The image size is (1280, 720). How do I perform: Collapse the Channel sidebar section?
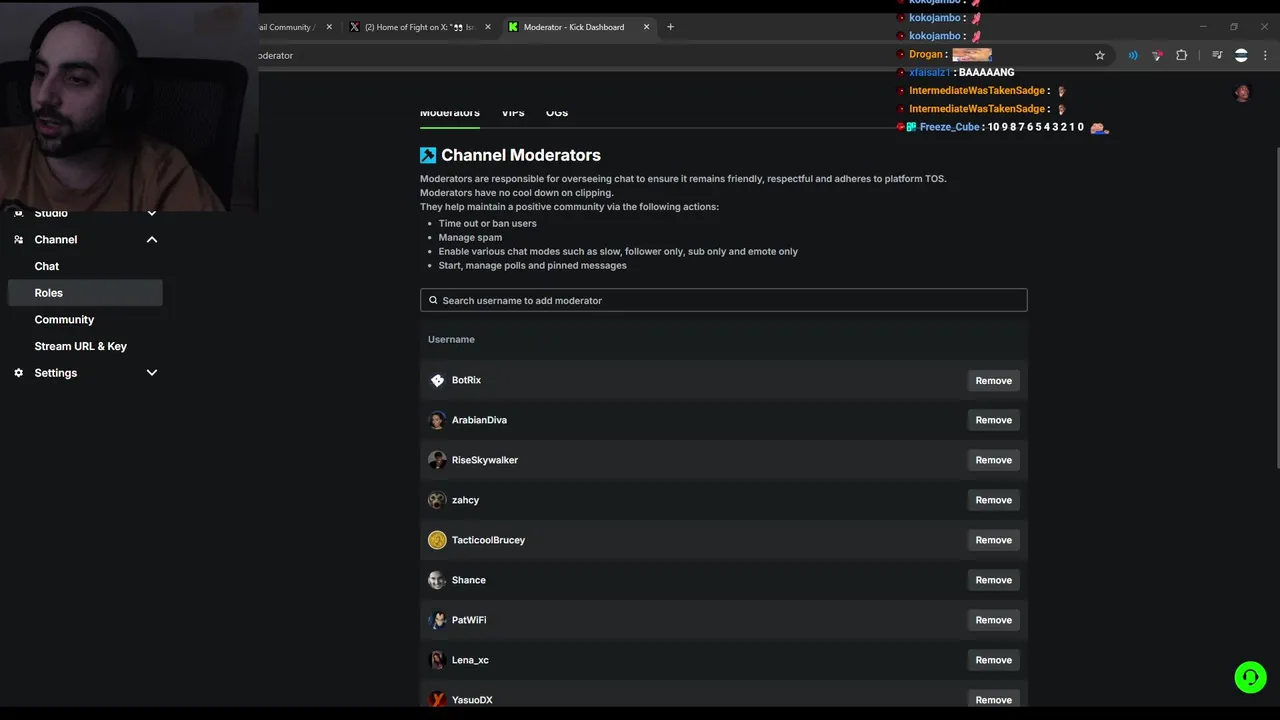click(x=152, y=240)
